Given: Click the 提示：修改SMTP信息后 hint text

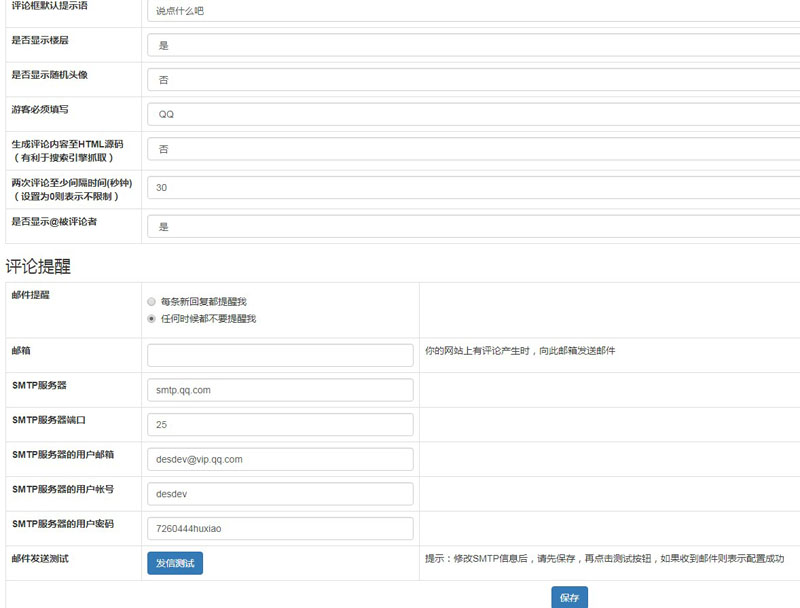Looking at the screenshot, I should tap(605, 559).
